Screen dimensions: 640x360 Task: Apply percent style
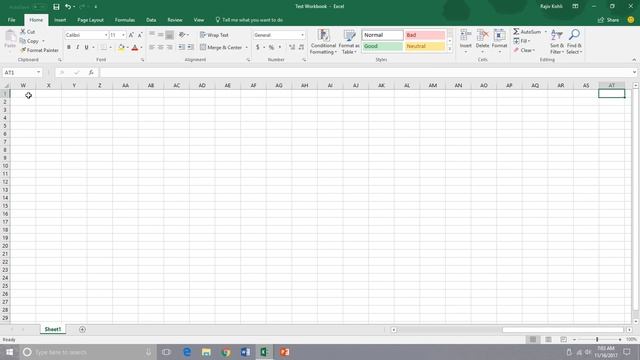[x=271, y=47]
